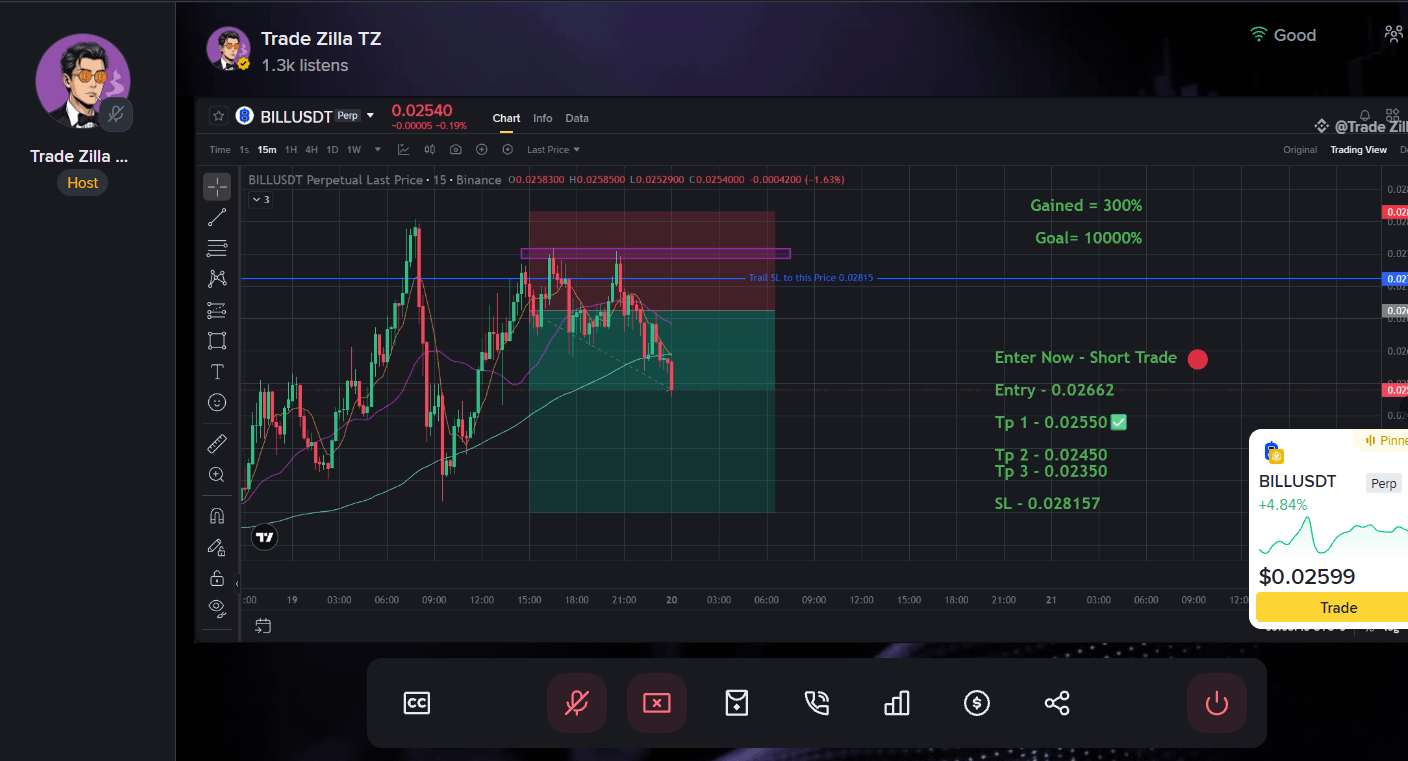
Task: Open price alert bell icon
Action: tap(1365, 116)
